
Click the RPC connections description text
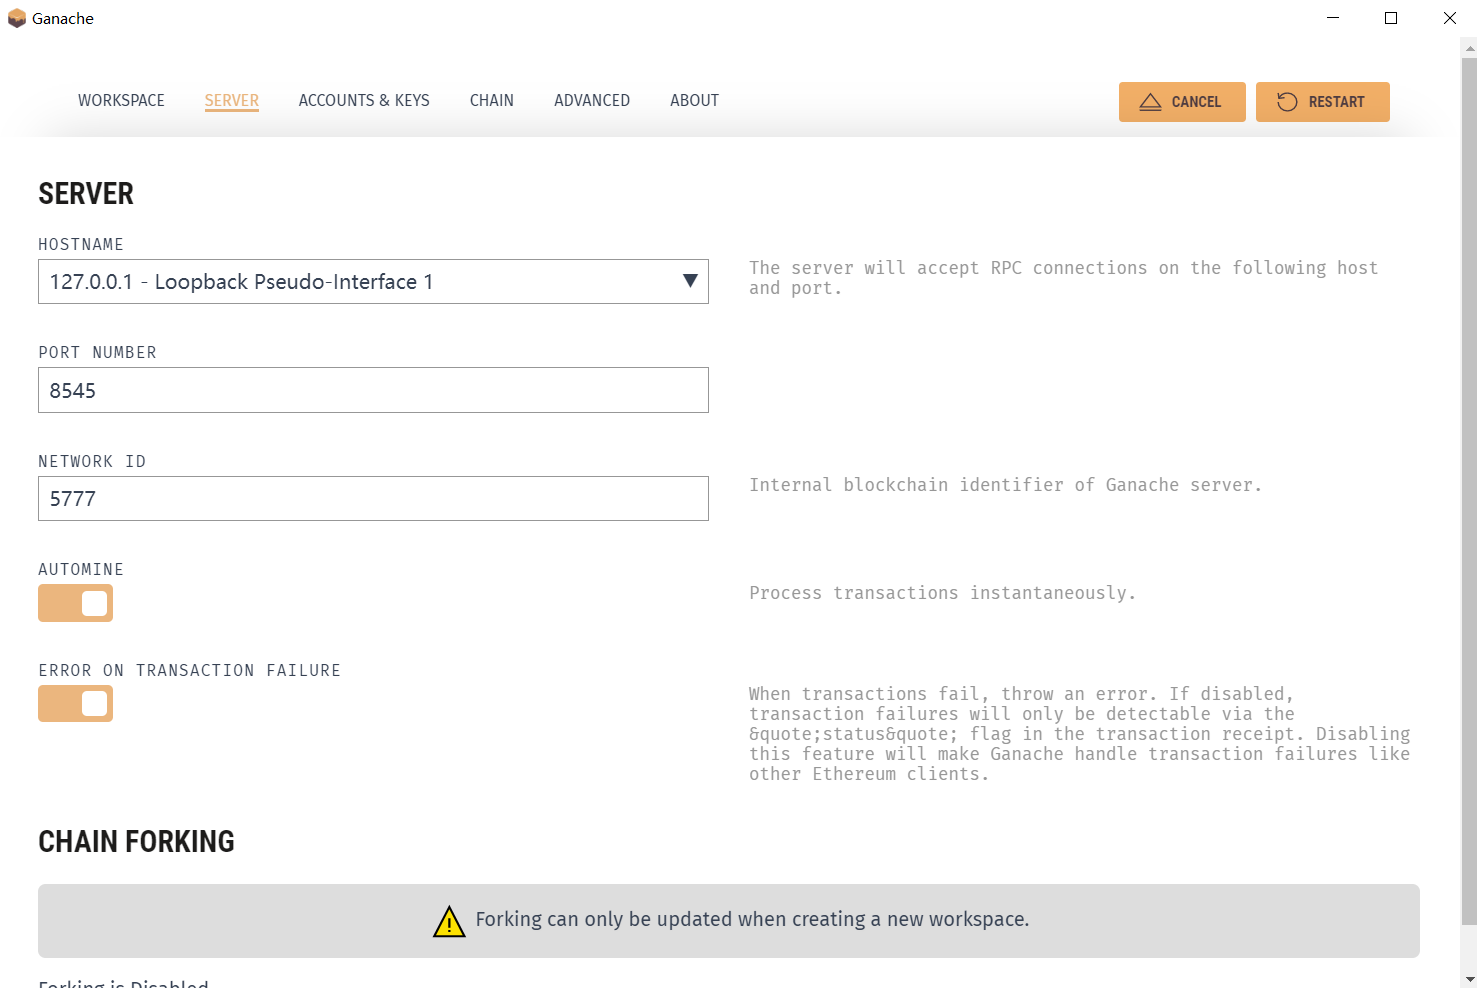coord(1063,278)
